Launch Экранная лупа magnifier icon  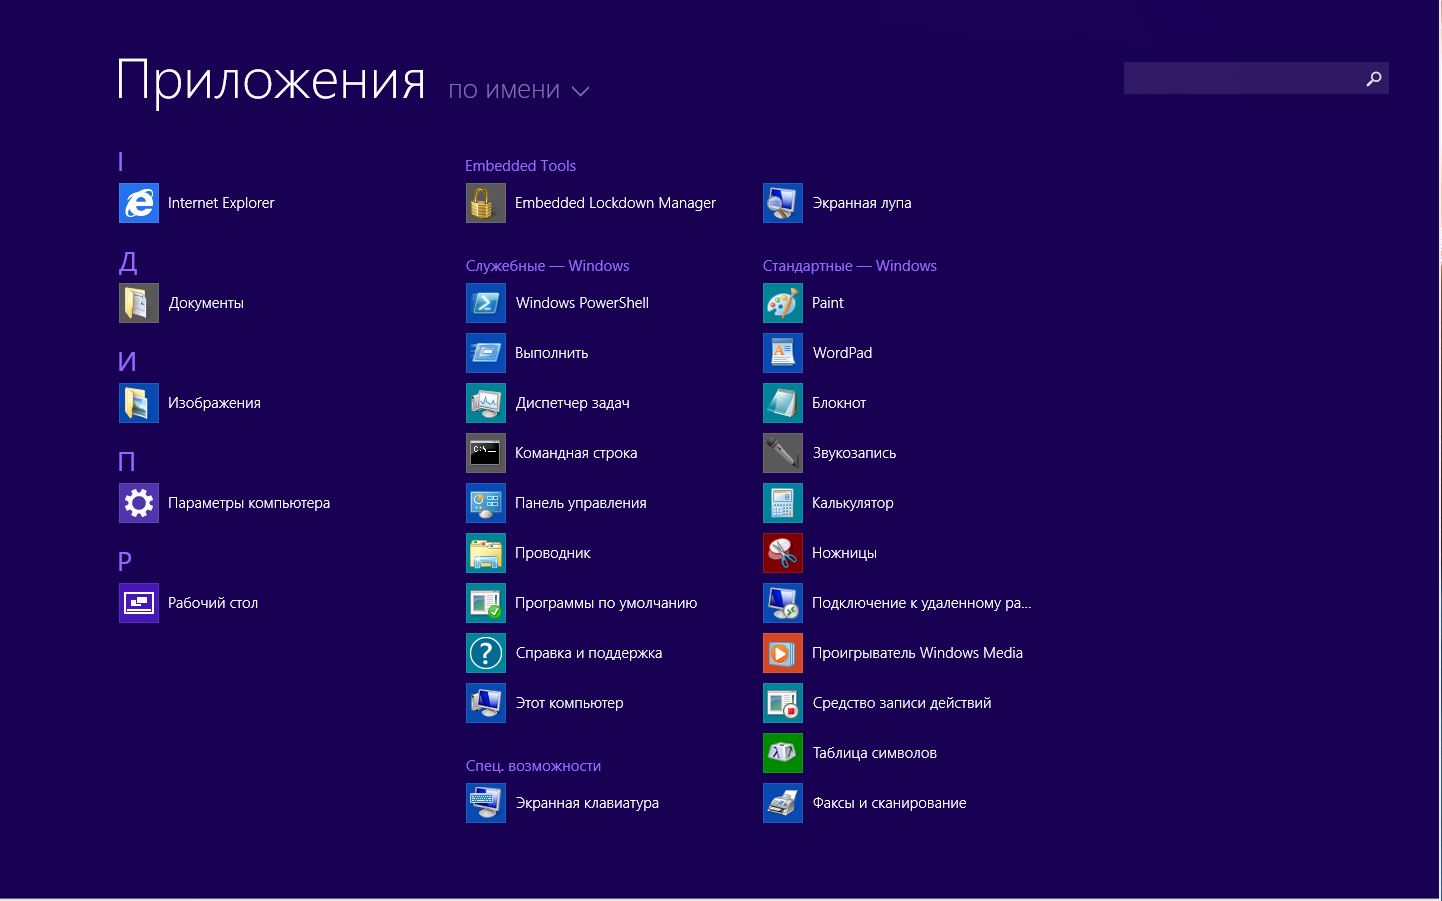coord(783,203)
